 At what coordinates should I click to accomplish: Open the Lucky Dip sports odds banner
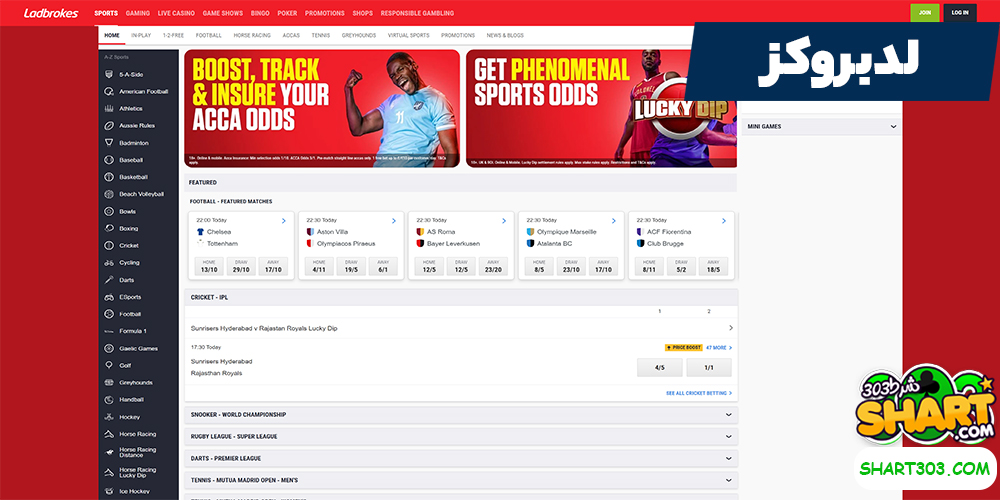601,108
